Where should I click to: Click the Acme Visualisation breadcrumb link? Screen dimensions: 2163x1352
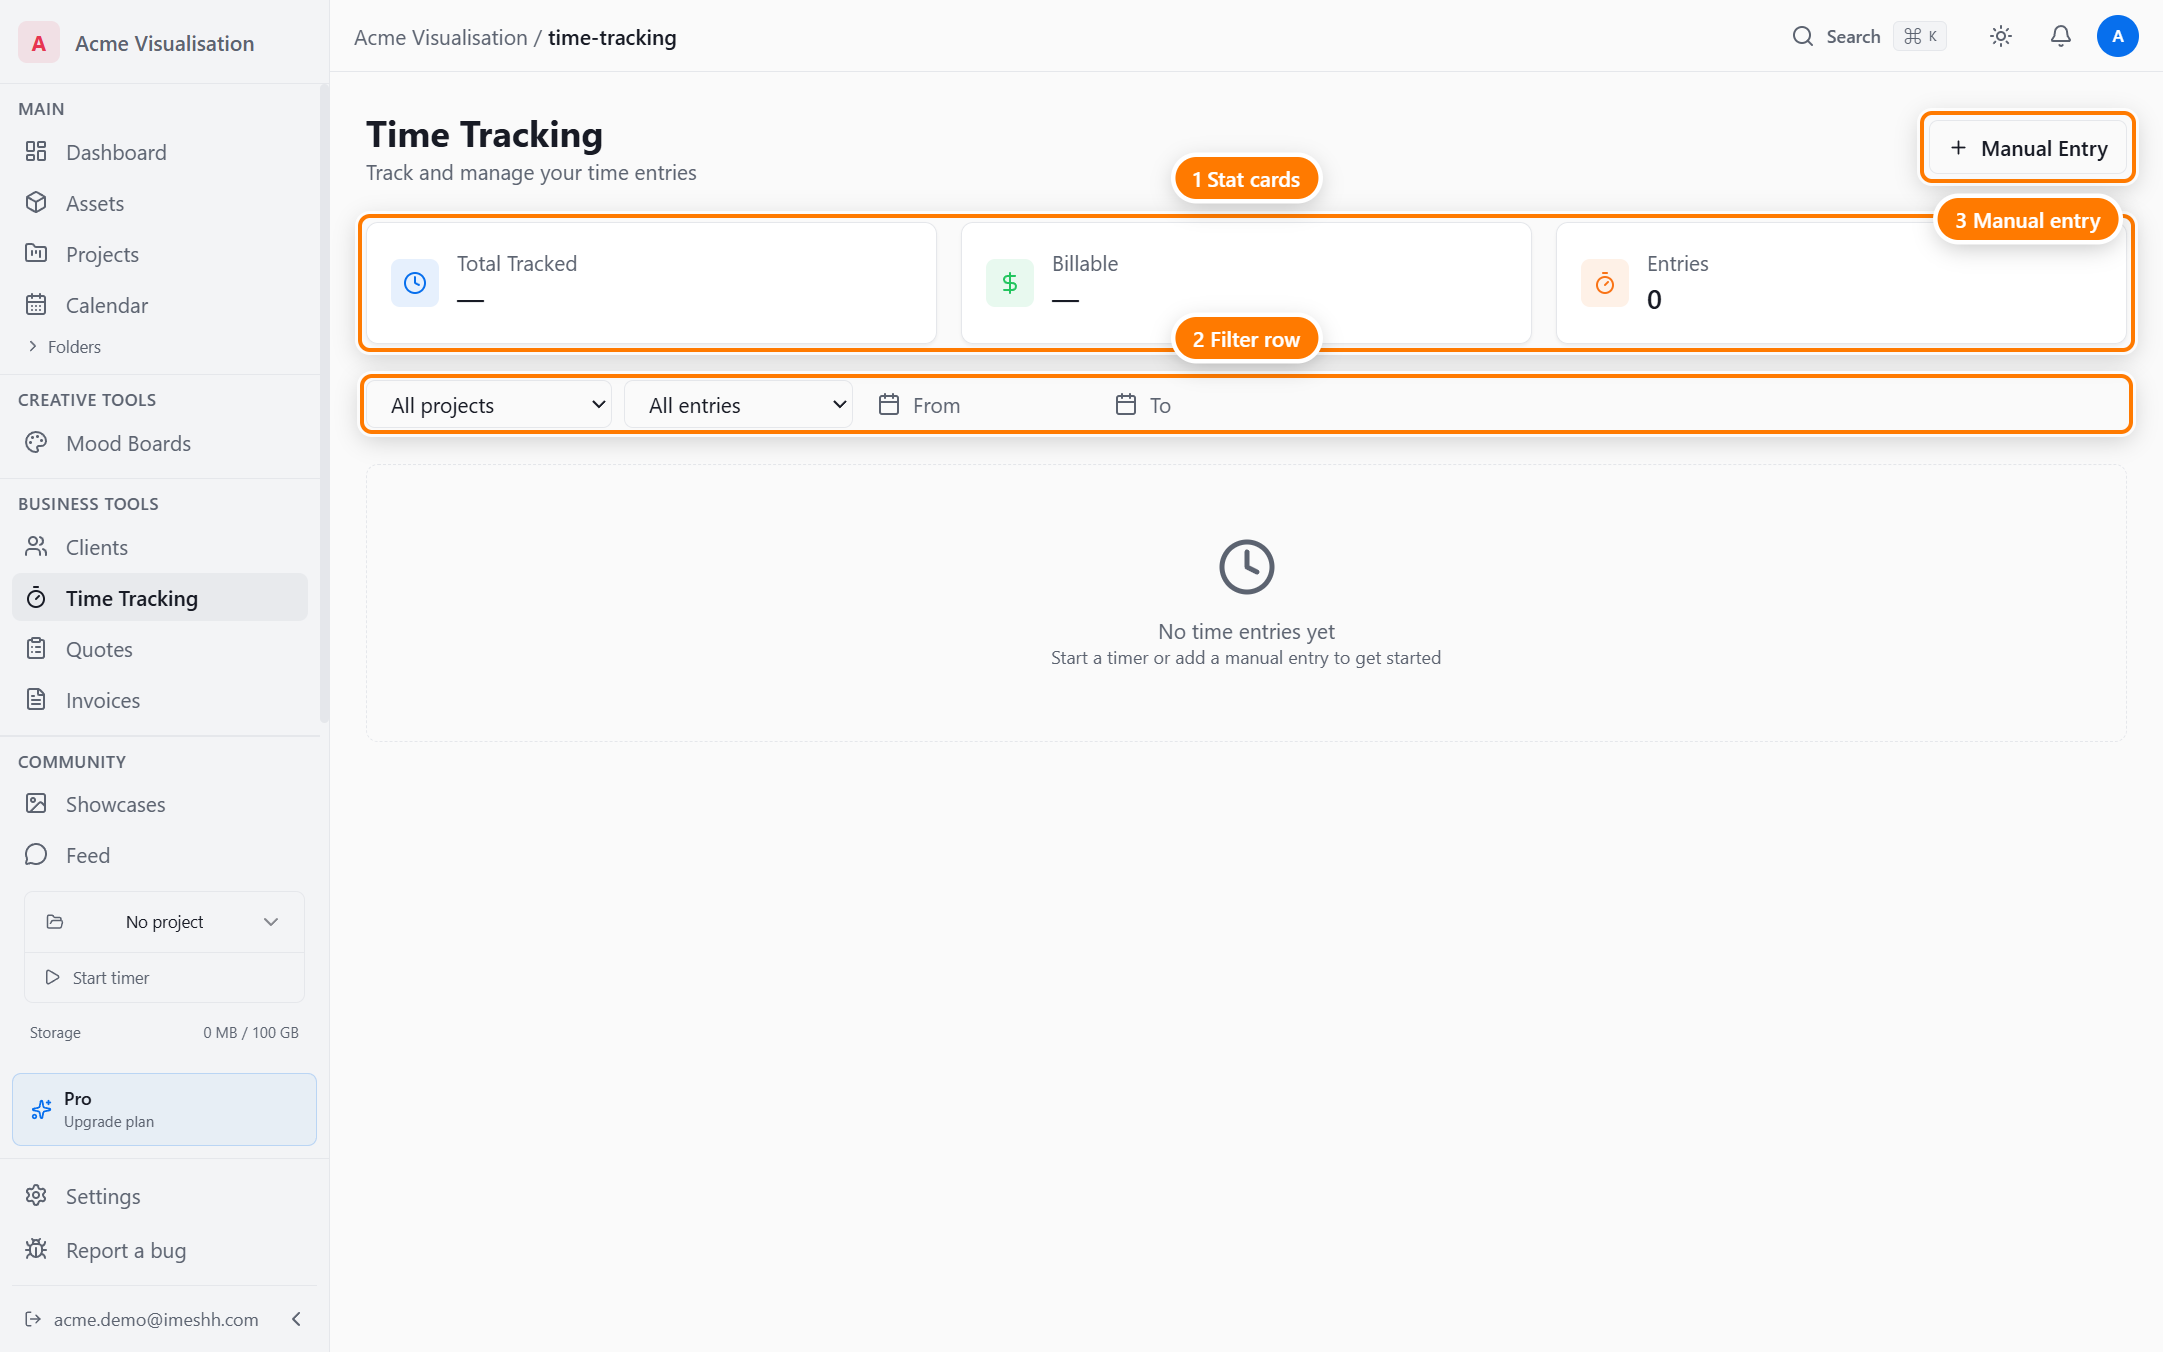click(440, 37)
